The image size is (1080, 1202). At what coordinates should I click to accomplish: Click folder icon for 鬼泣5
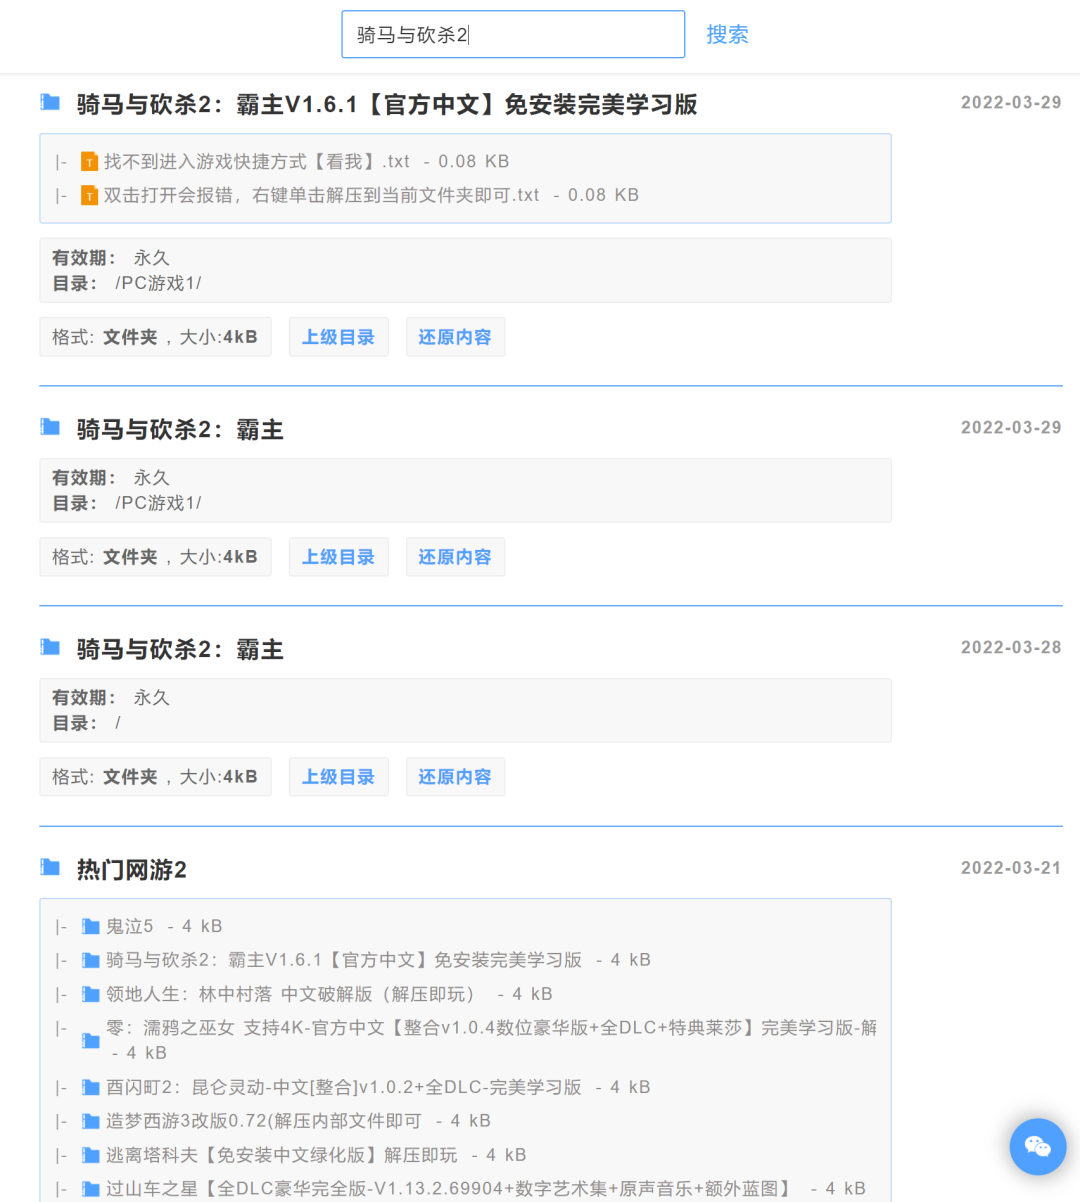tap(91, 927)
